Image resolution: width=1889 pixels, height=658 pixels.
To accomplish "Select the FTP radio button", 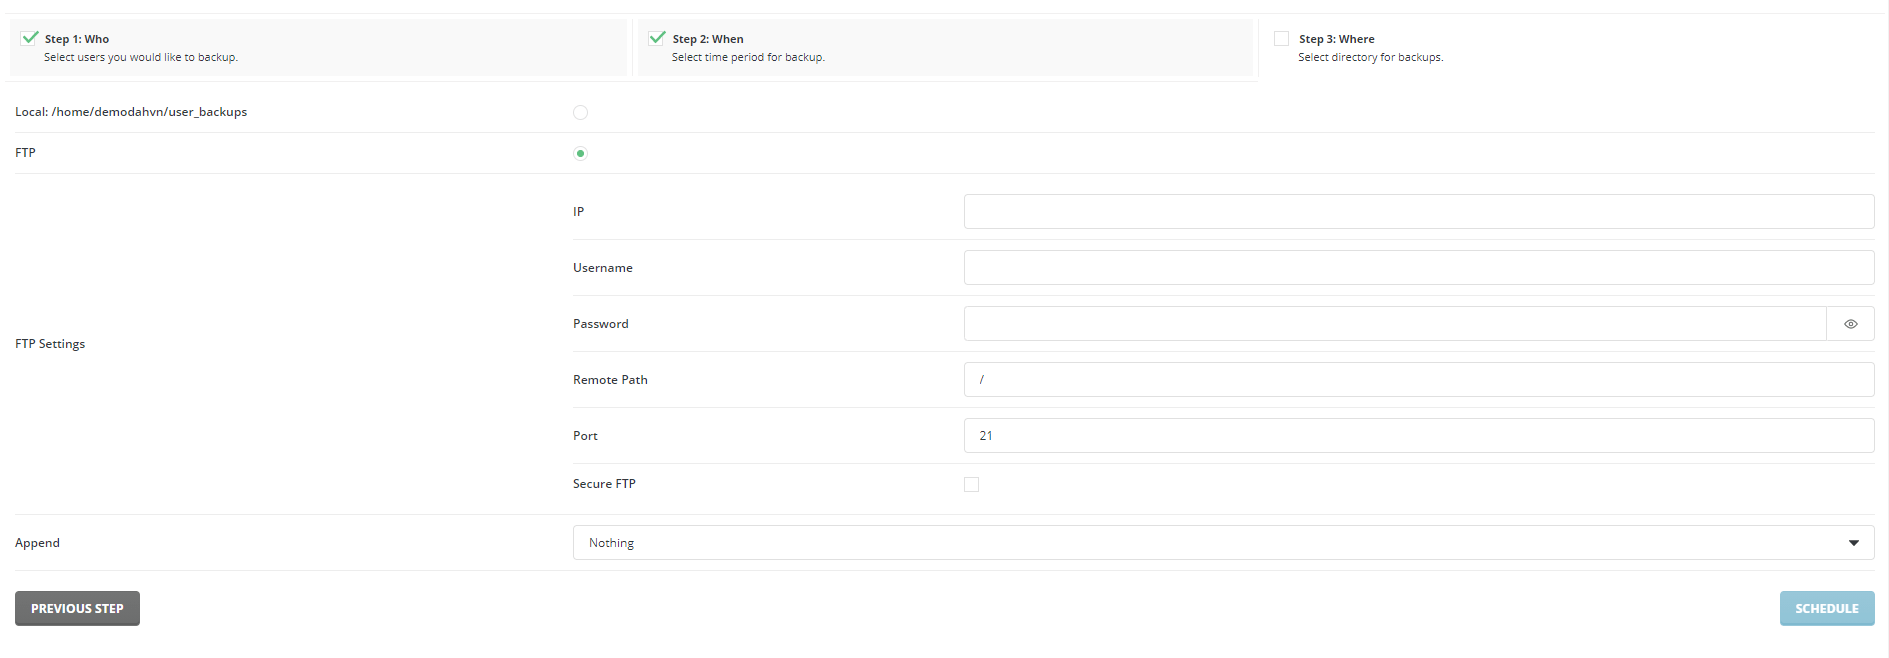I will point(580,153).
